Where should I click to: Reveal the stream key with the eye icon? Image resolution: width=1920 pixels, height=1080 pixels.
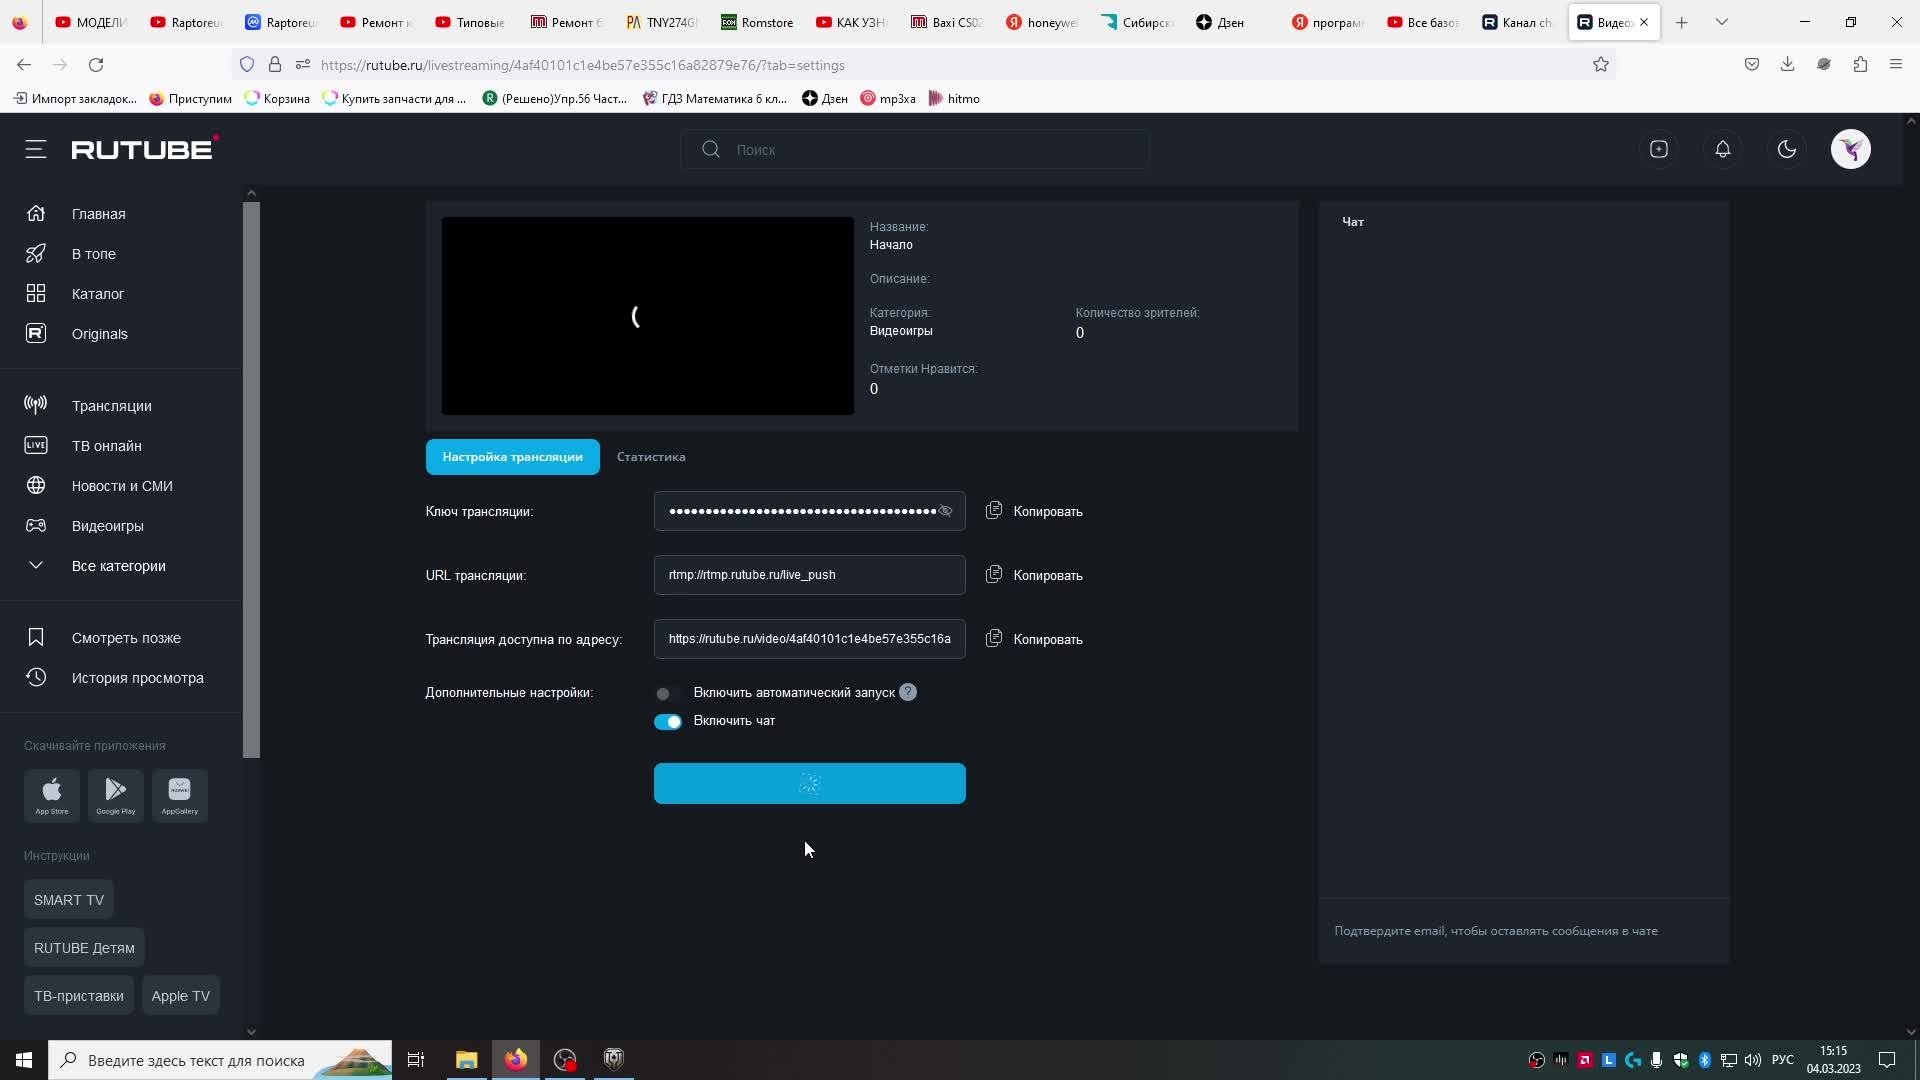point(945,511)
